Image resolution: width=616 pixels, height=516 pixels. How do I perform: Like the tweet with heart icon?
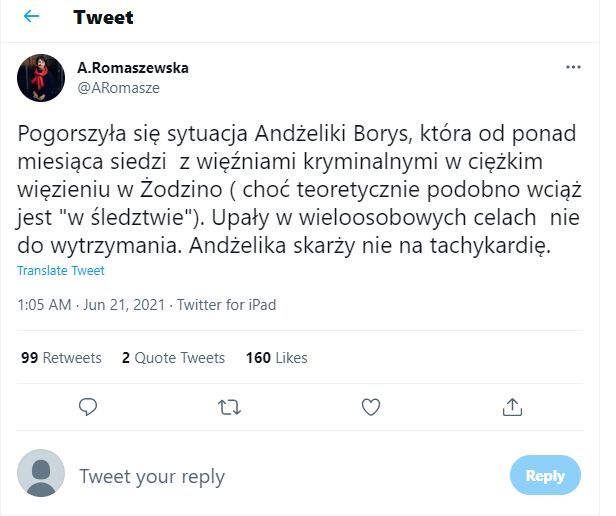[371, 406]
